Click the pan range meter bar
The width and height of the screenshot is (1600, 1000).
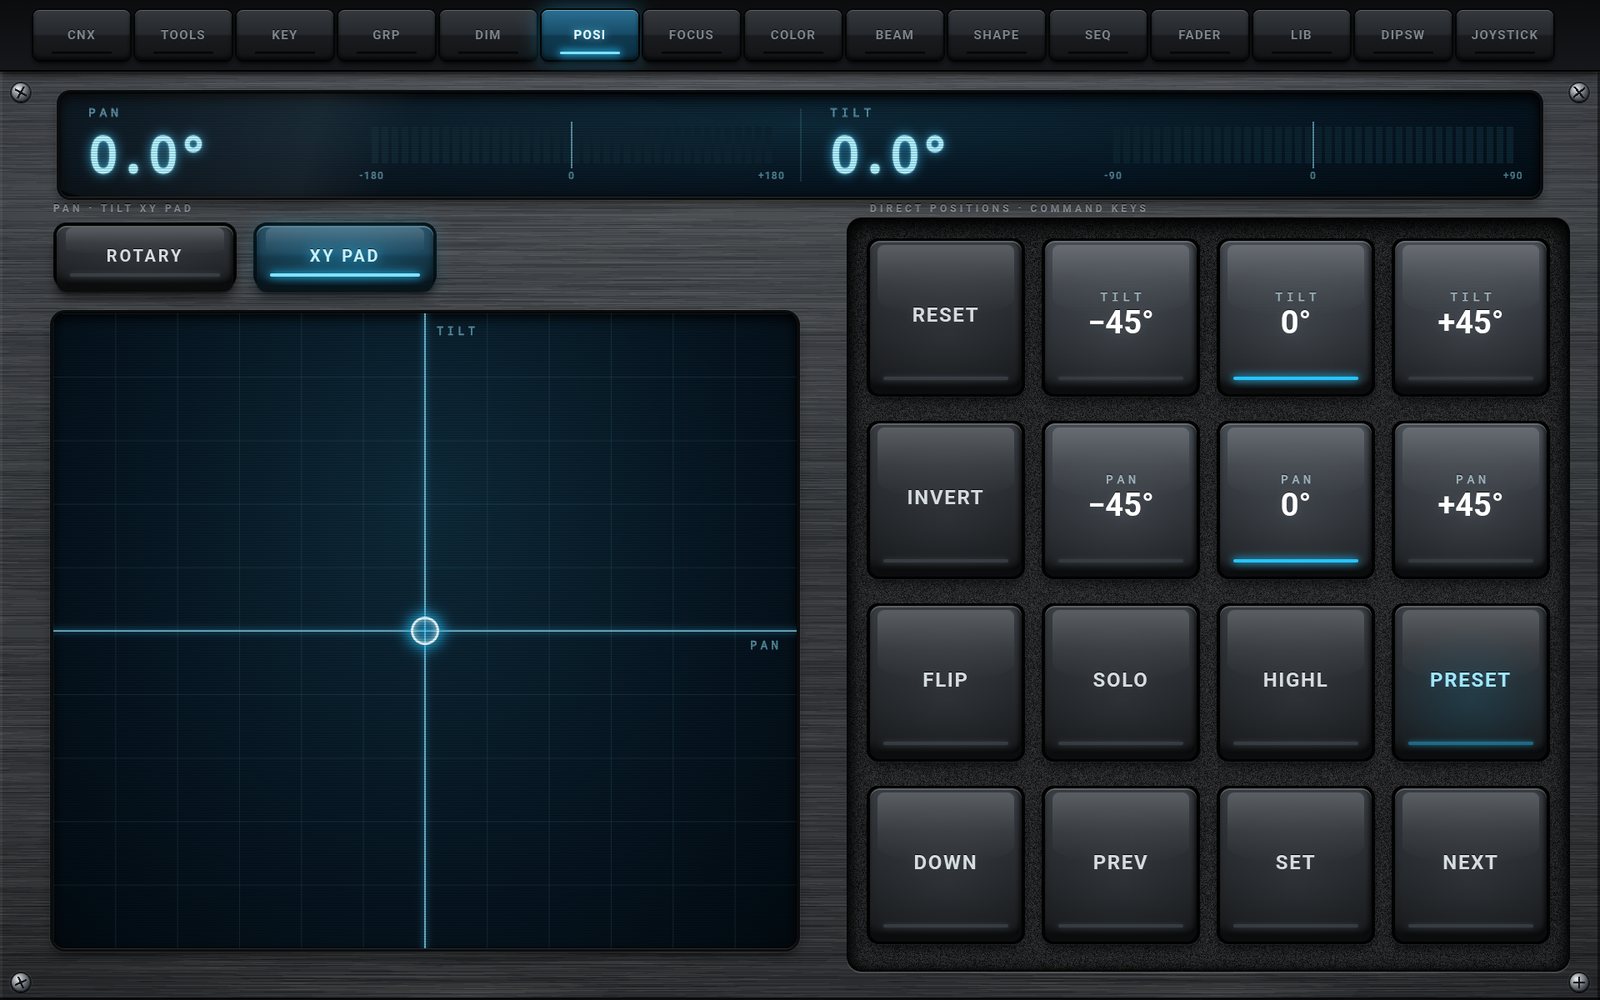pyautogui.click(x=572, y=145)
